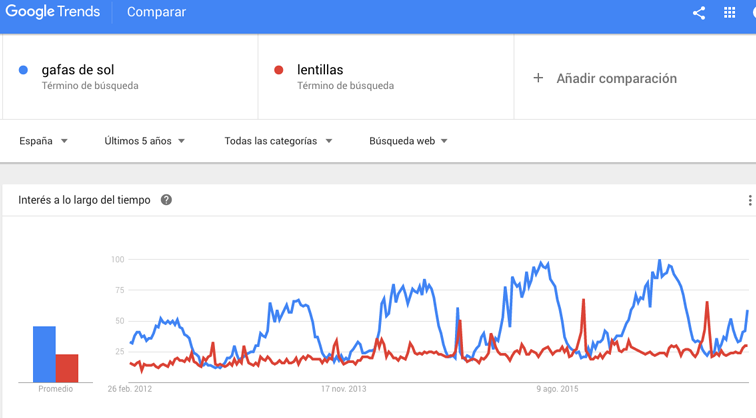Open chart's three-dot options menu
This screenshot has height=418, width=756.
pos(749,201)
